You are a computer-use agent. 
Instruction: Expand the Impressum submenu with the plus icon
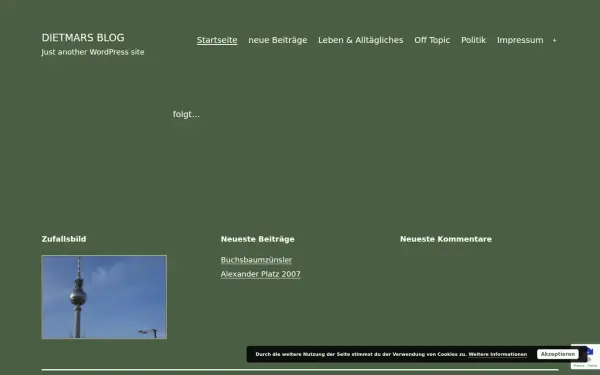[x=554, y=41]
